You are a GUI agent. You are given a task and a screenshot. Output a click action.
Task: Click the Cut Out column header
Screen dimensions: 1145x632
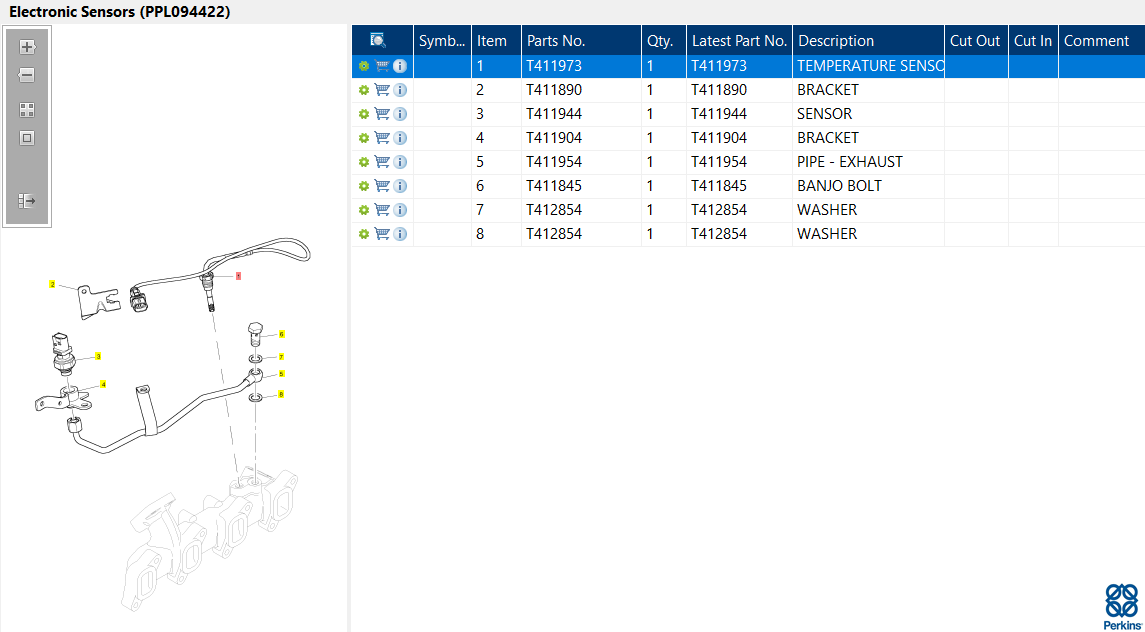[x=976, y=41]
